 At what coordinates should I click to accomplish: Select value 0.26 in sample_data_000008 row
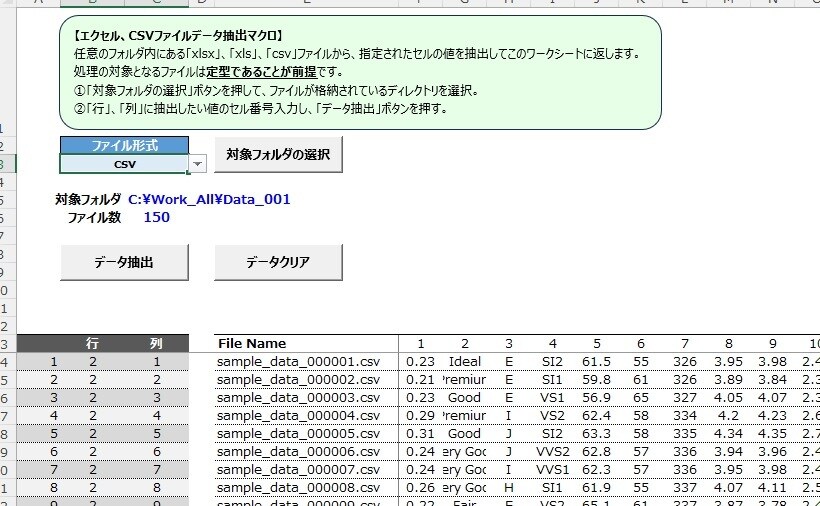(420, 488)
